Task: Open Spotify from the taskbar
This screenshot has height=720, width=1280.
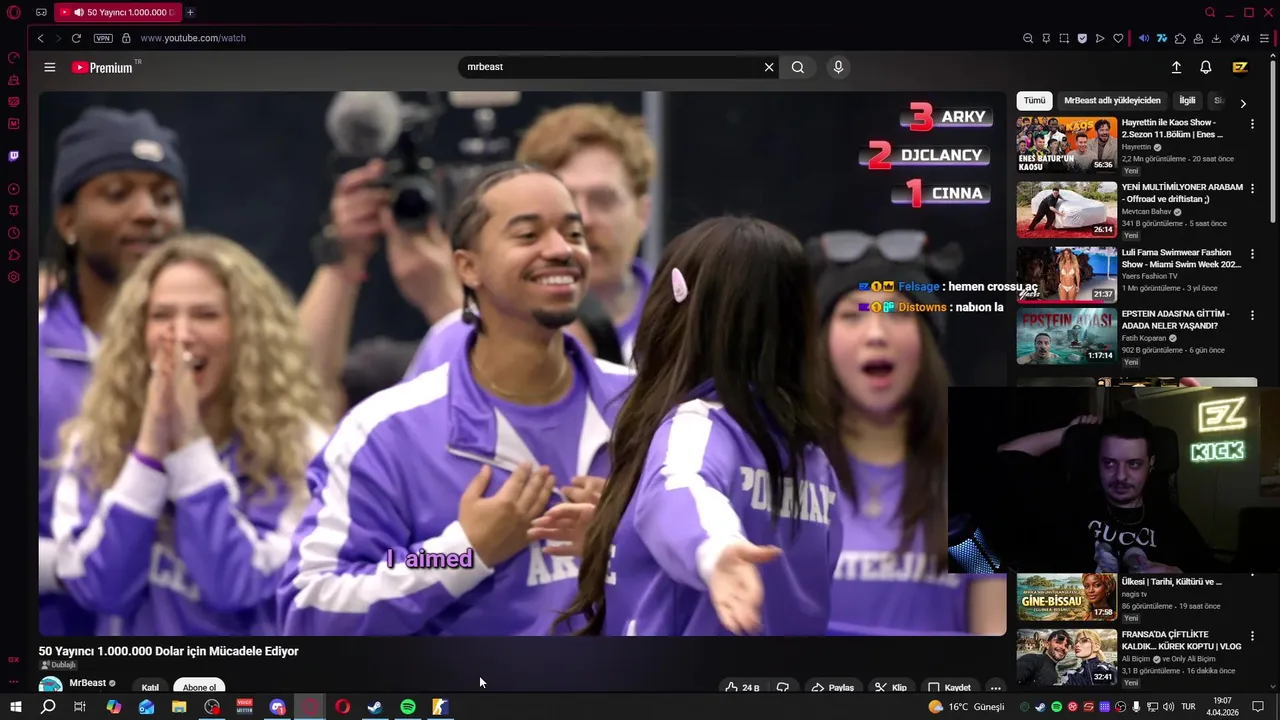Action: point(408,707)
